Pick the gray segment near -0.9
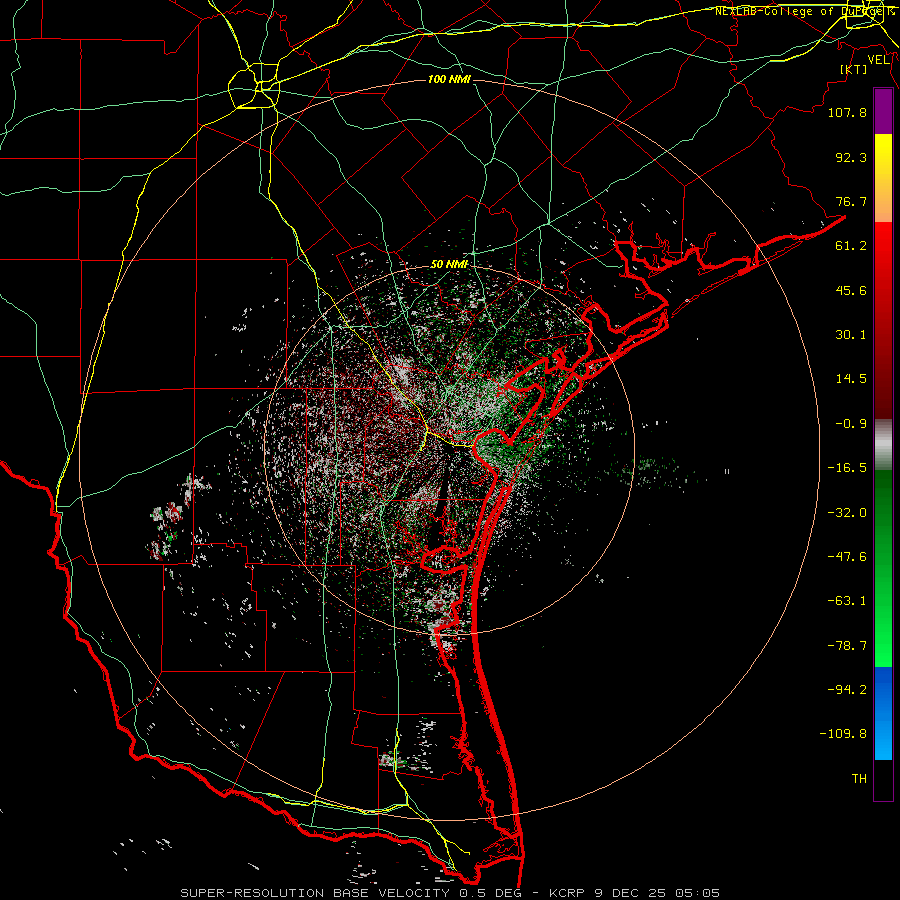 (x=883, y=445)
